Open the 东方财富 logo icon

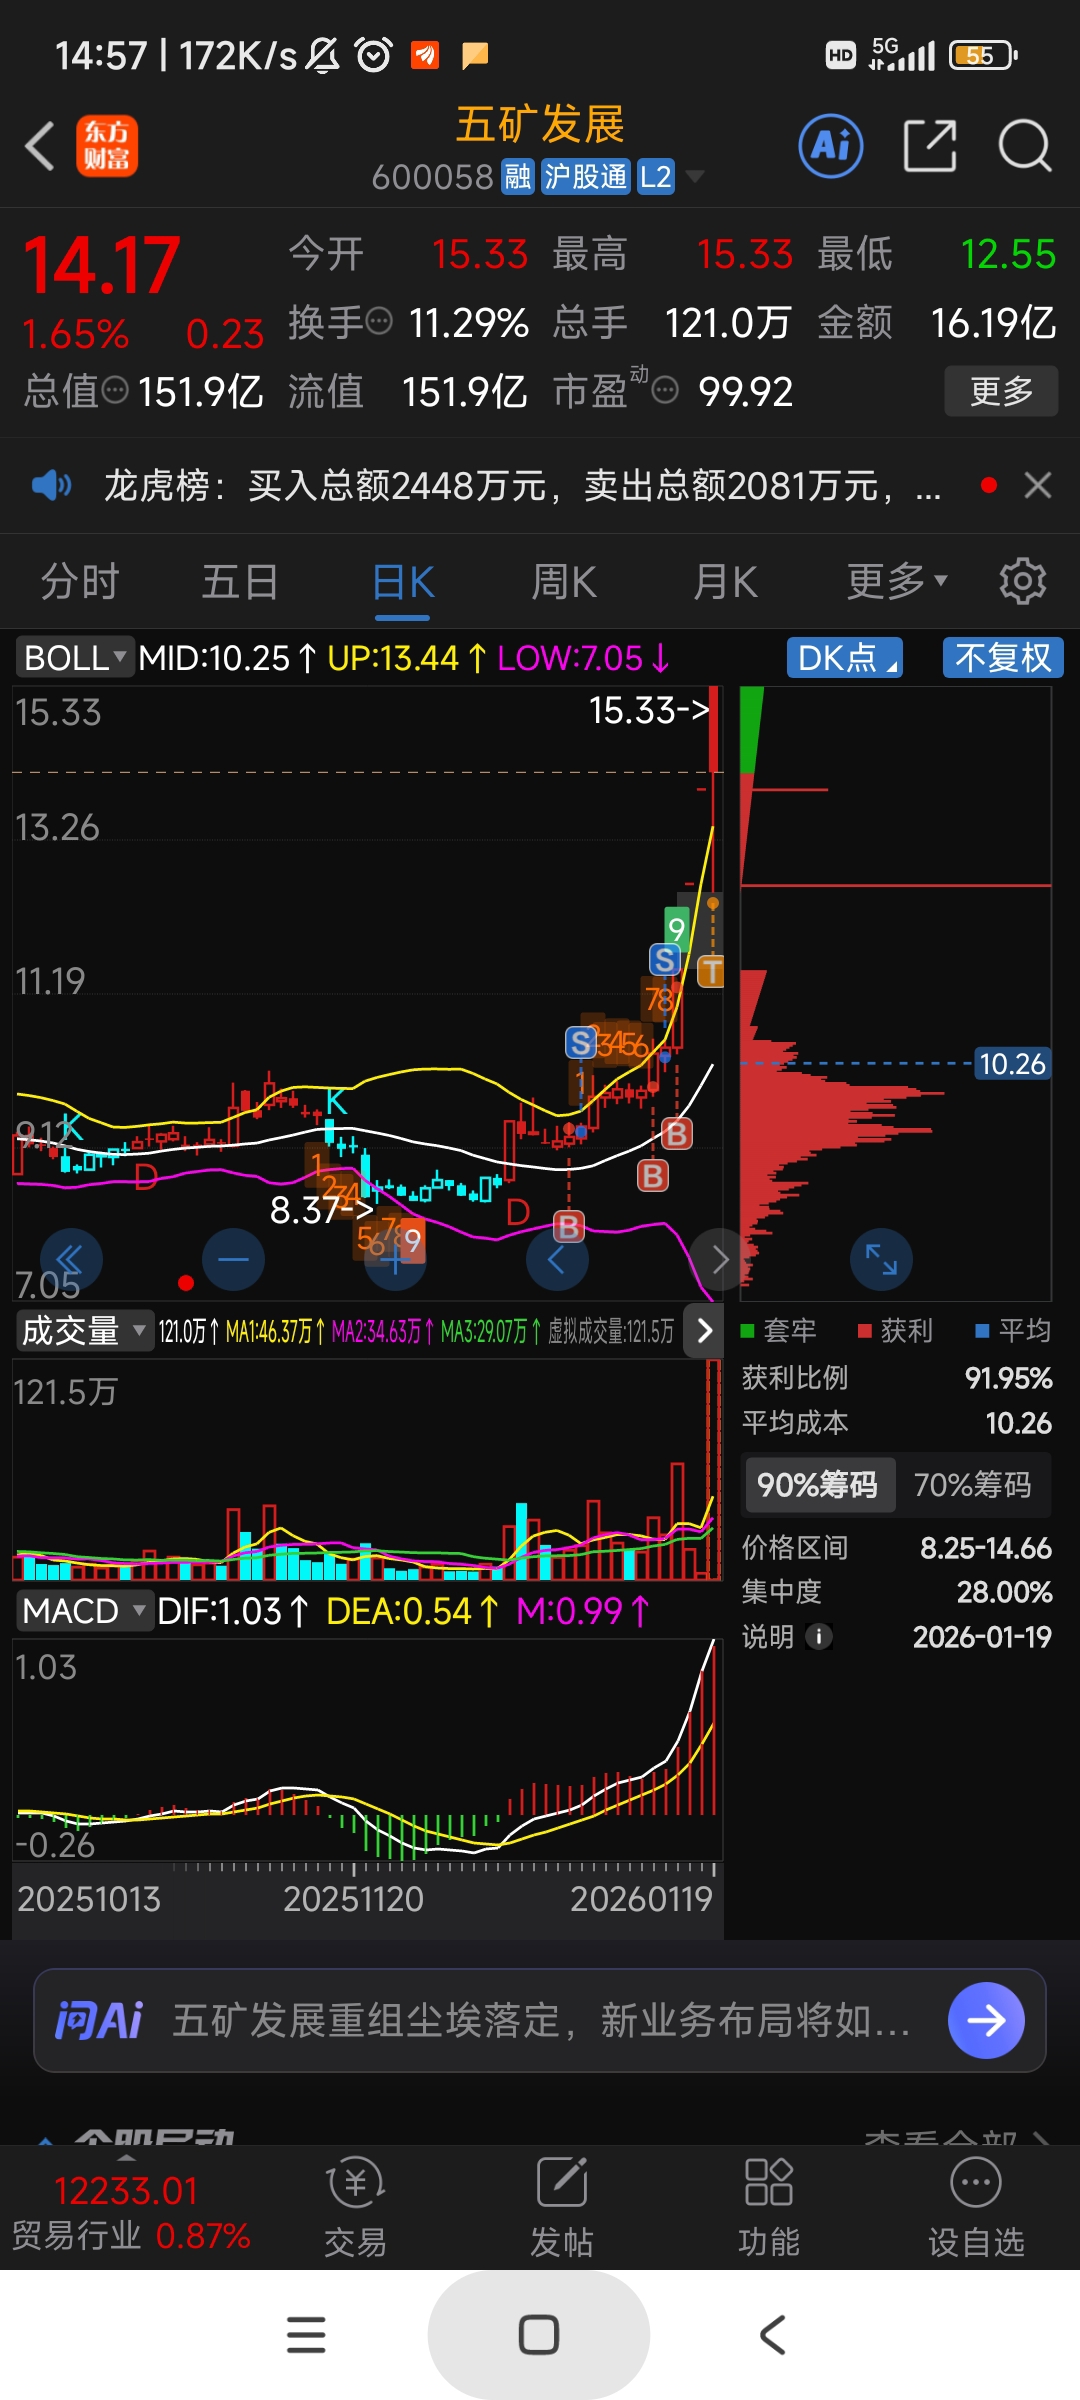click(107, 146)
